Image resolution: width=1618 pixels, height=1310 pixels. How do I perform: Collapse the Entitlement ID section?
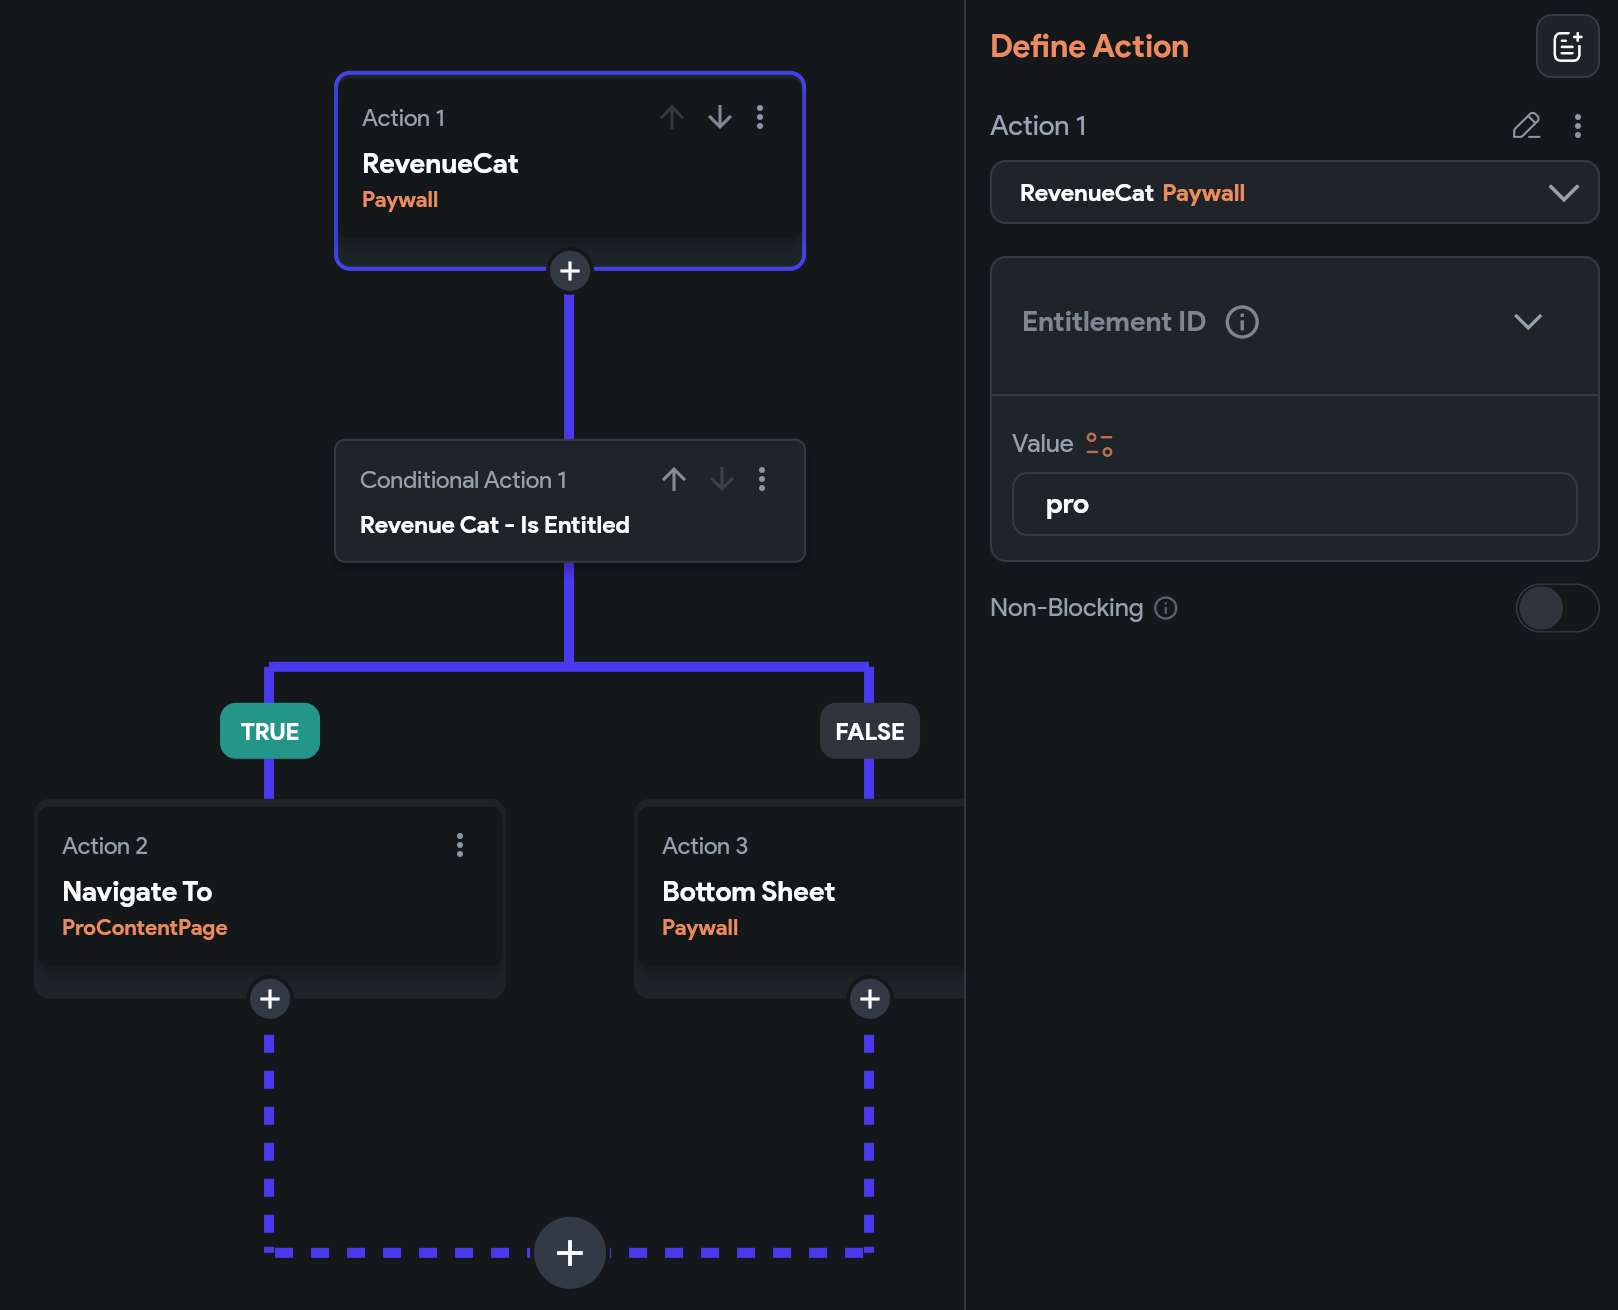click(x=1528, y=322)
